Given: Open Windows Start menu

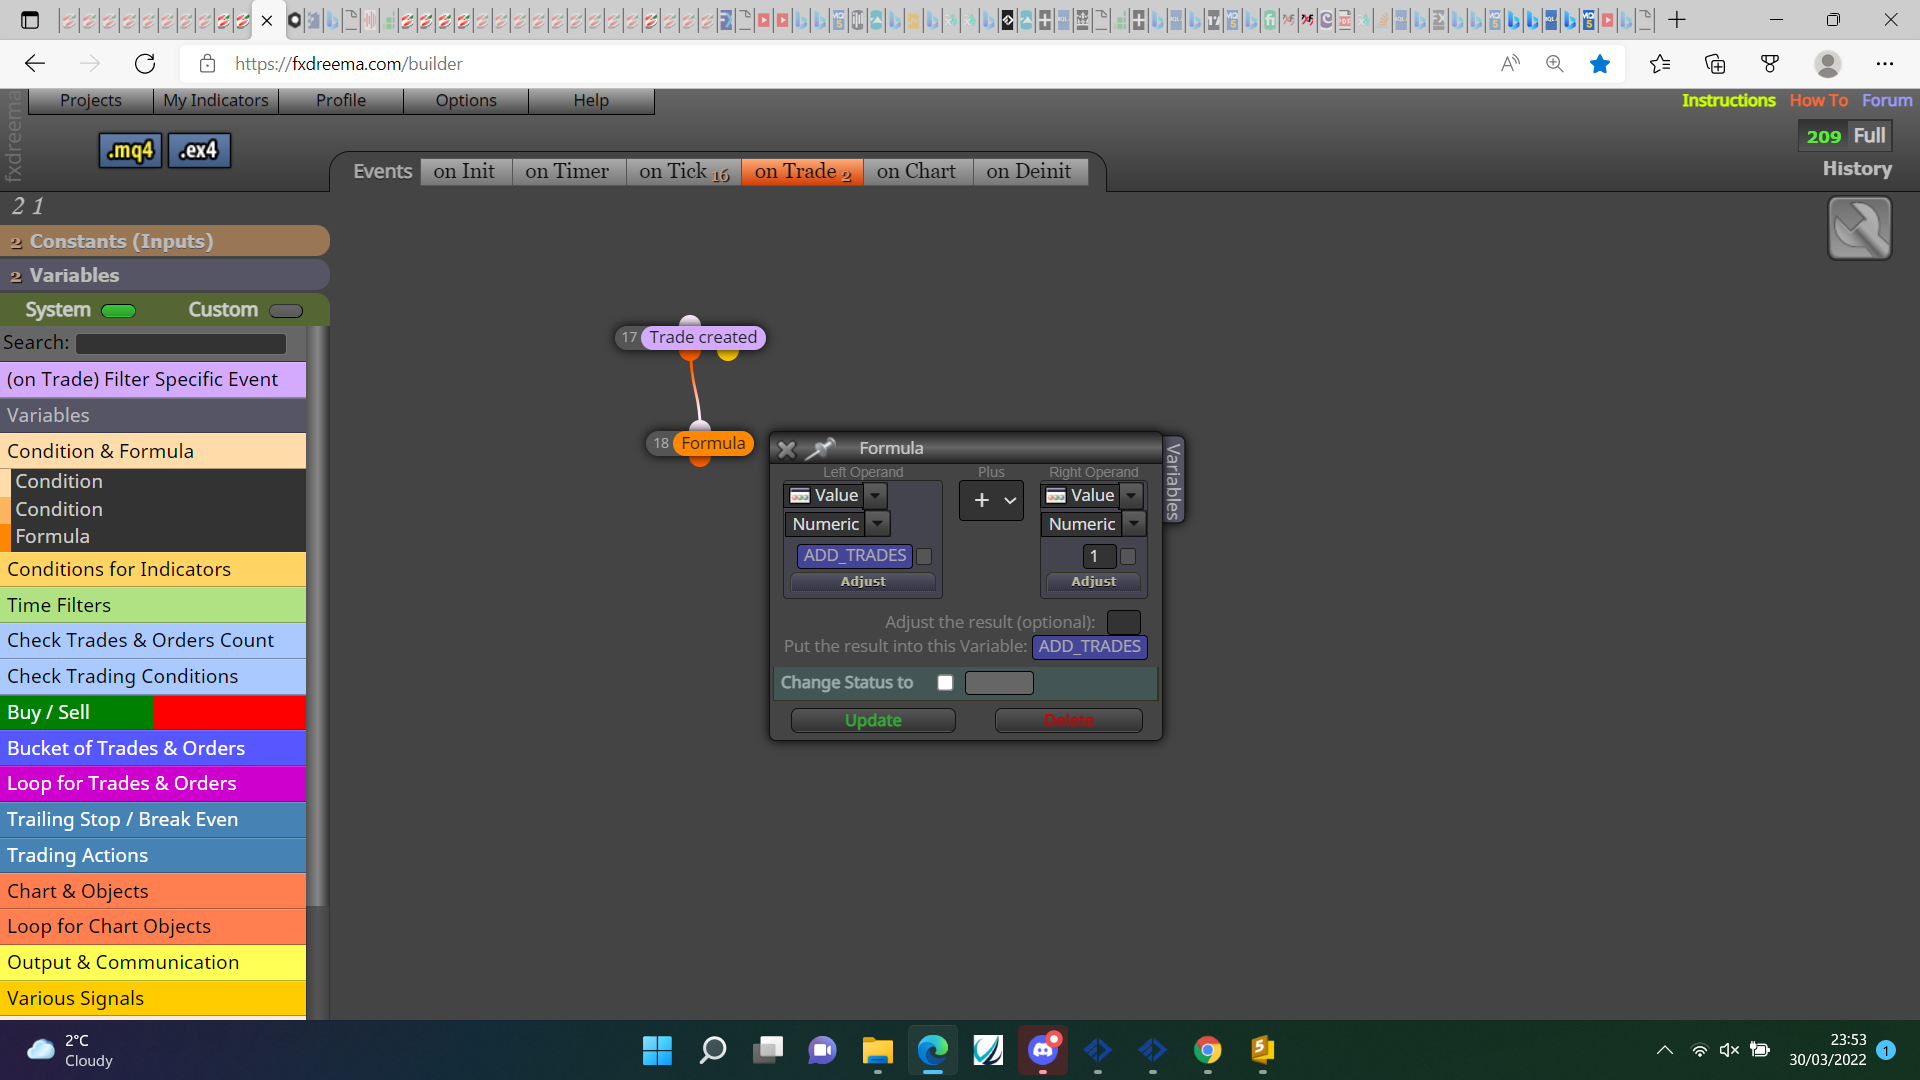Looking at the screenshot, I should point(657,1050).
